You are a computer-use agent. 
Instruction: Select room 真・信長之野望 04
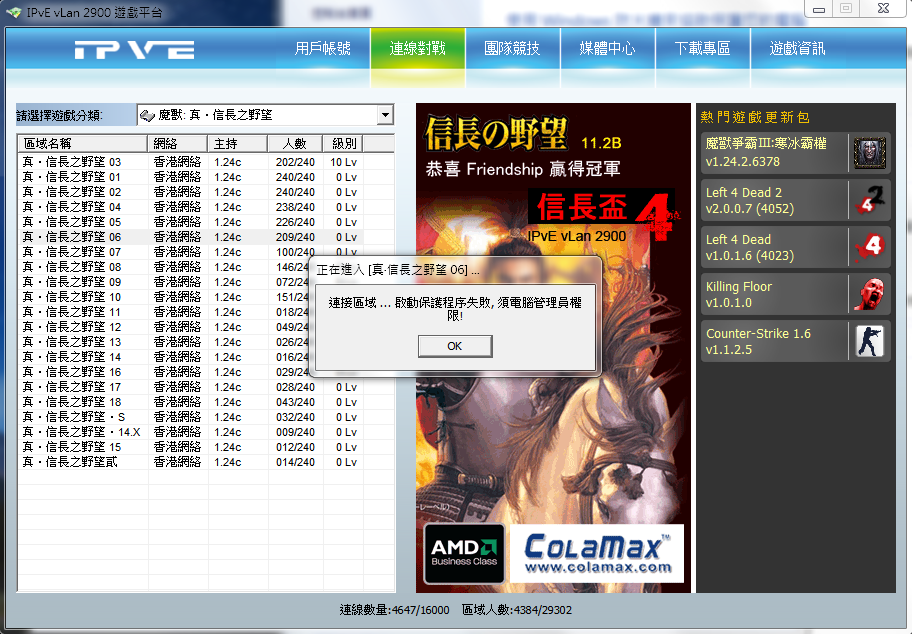click(x=192, y=207)
